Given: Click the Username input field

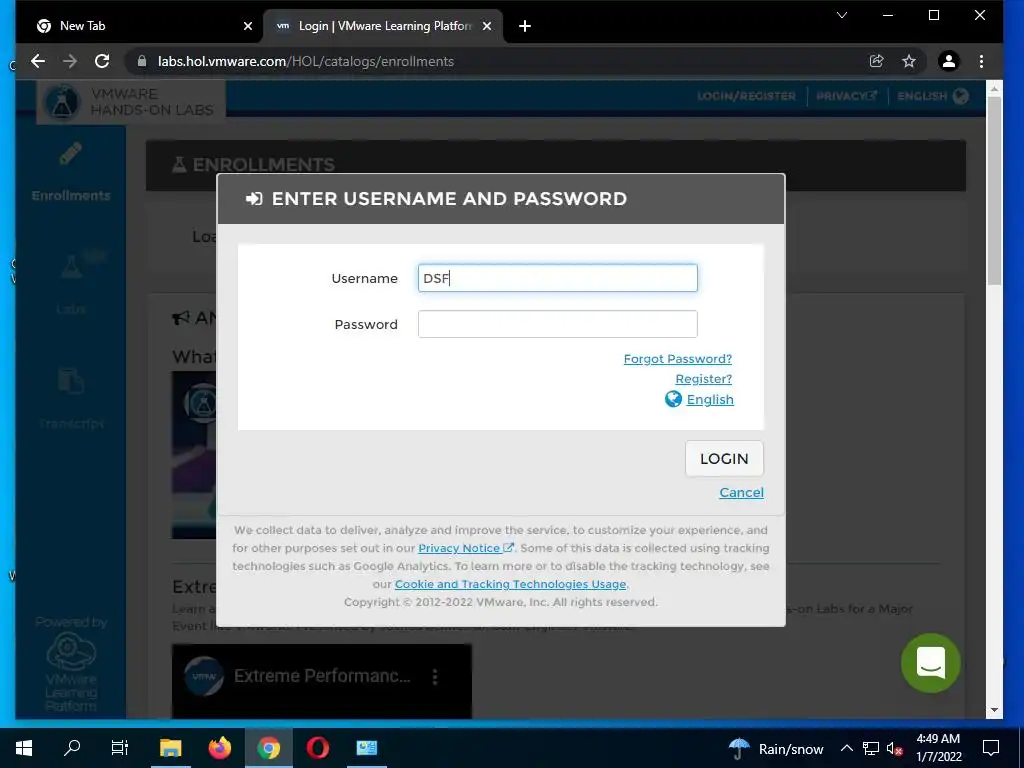Looking at the screenshot, I should 558,278.
